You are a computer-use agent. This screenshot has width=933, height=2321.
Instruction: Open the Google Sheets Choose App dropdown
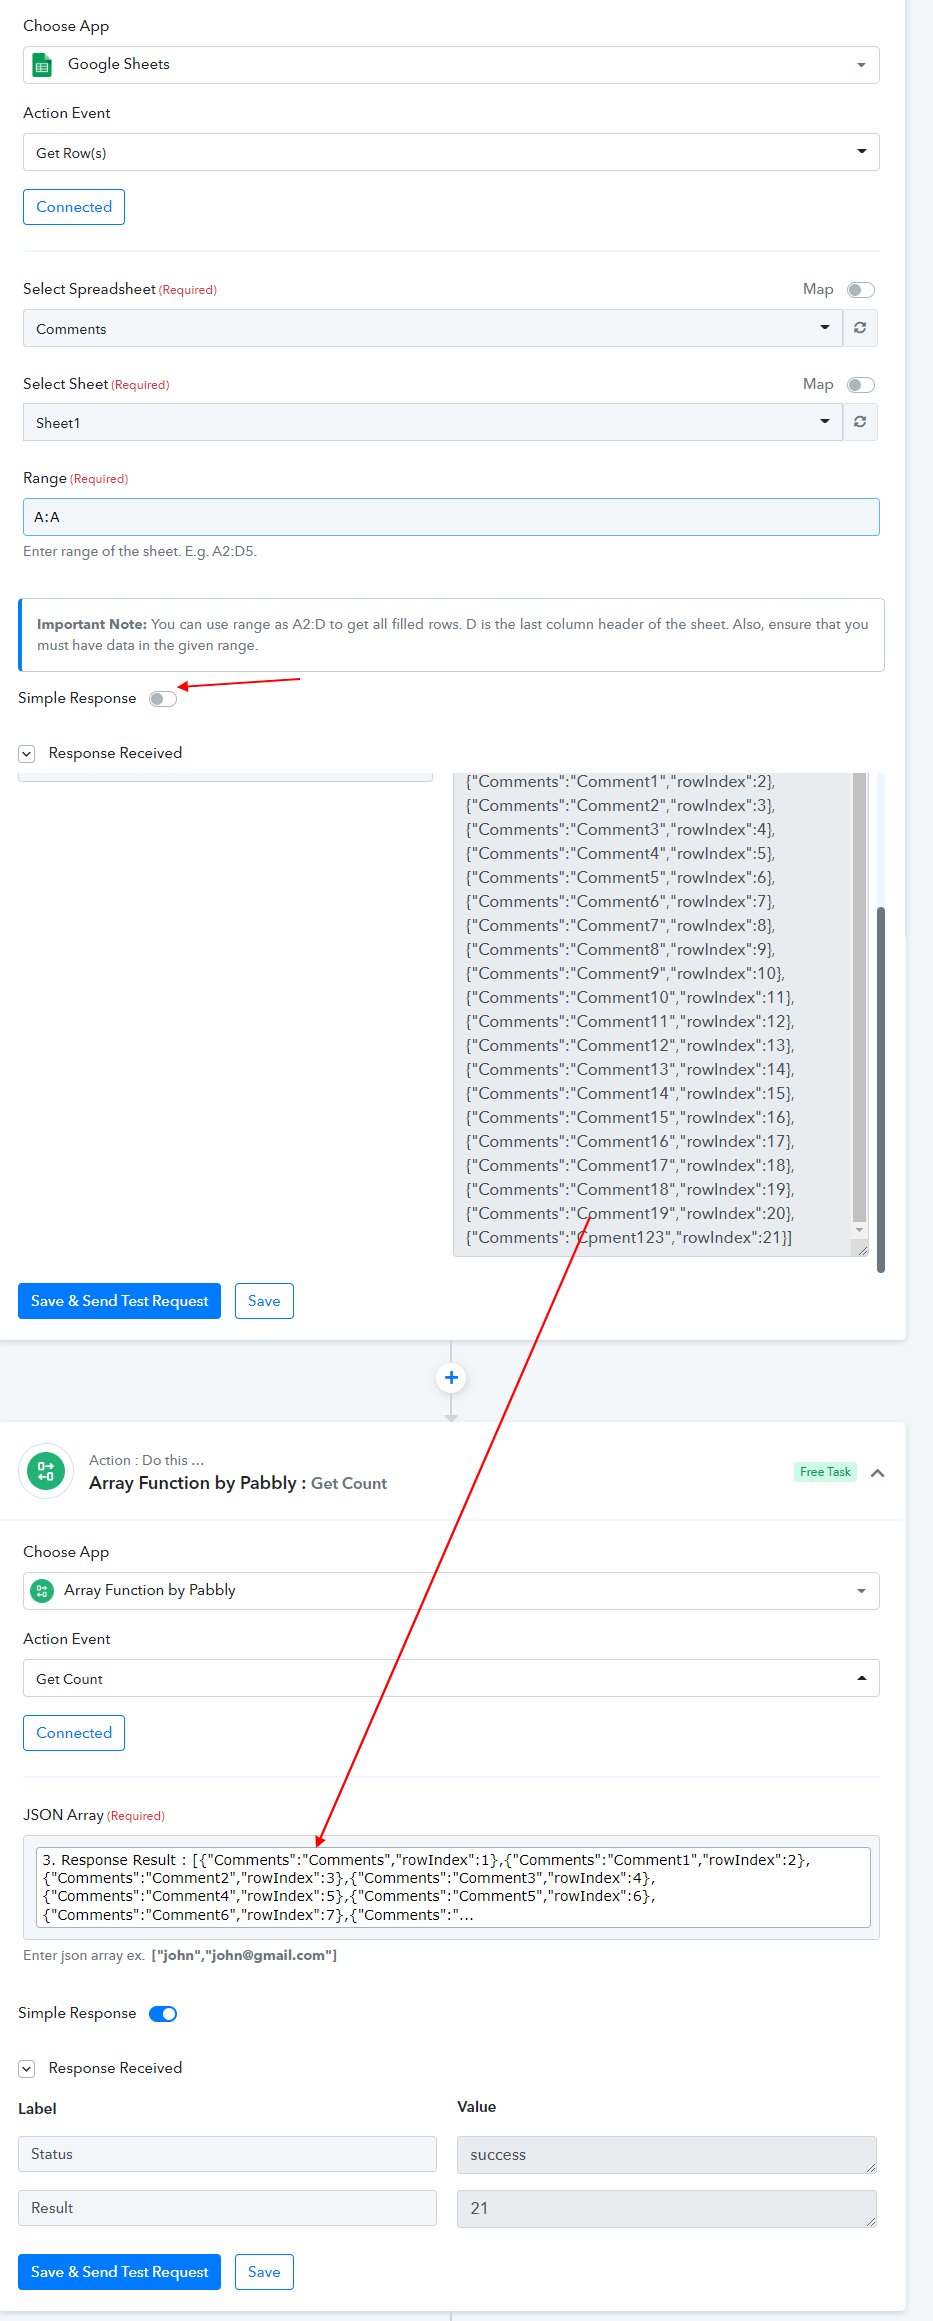[x=451, y=65]
